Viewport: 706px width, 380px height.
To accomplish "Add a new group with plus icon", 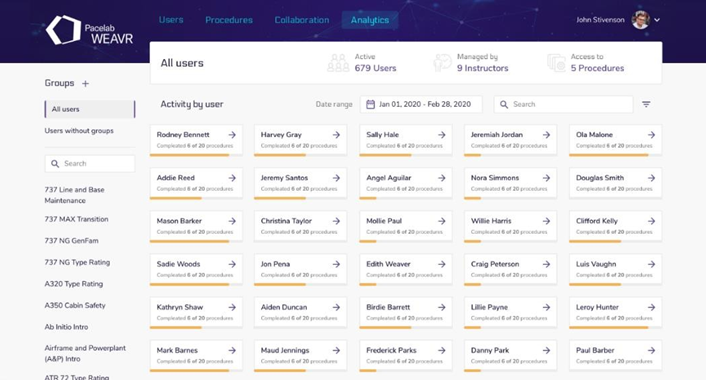I will click(x=85, y=83).
